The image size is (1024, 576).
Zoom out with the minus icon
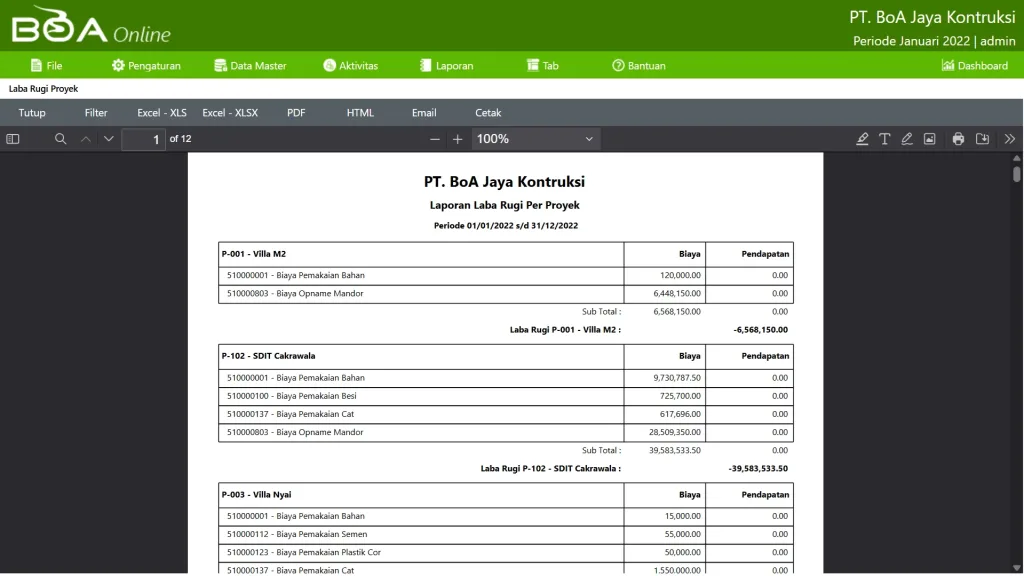435,139
